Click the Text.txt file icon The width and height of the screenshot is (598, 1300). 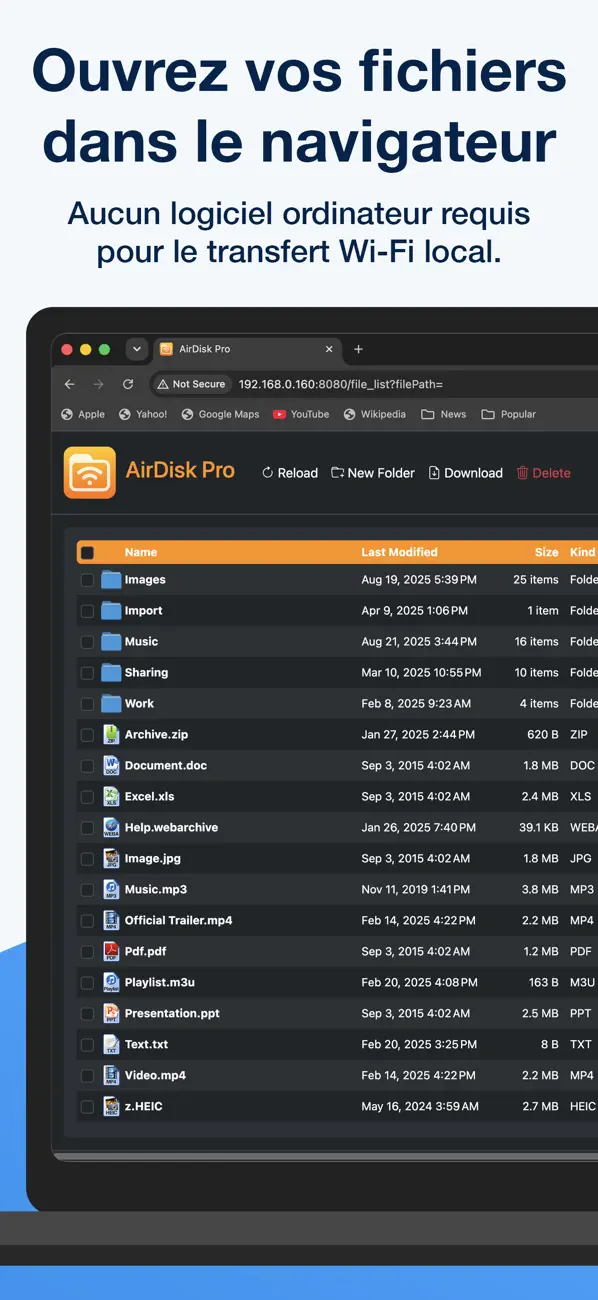pyautogui.click(x=111, y=1045)
